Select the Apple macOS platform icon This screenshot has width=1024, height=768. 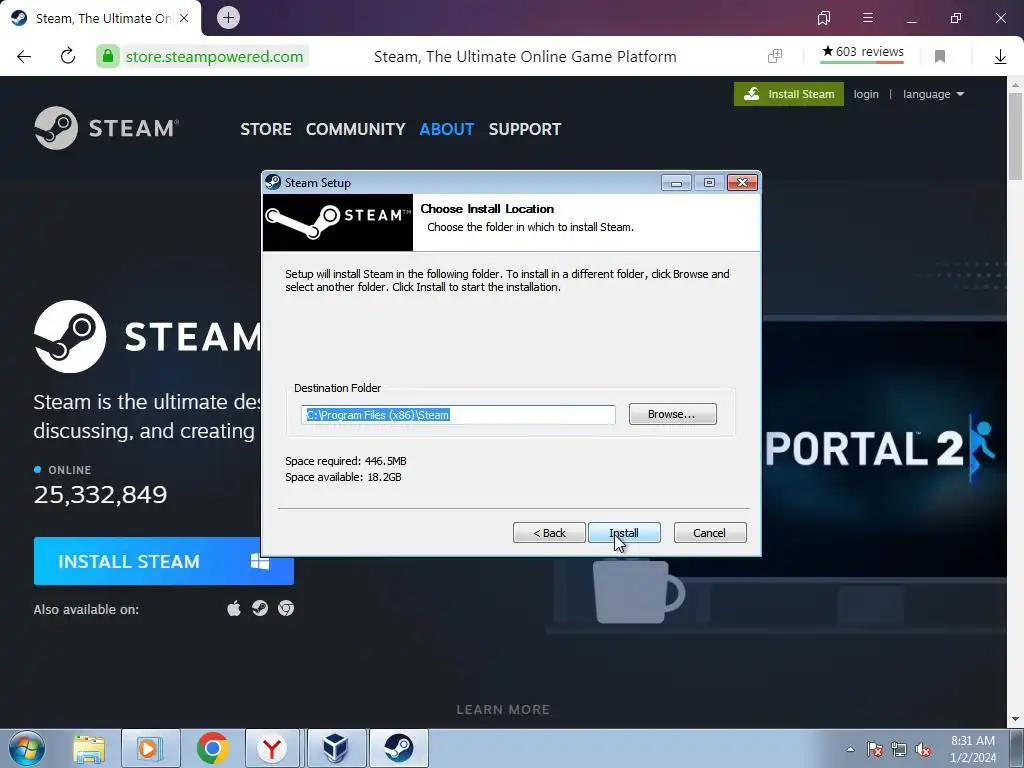(x=234, y=609)
